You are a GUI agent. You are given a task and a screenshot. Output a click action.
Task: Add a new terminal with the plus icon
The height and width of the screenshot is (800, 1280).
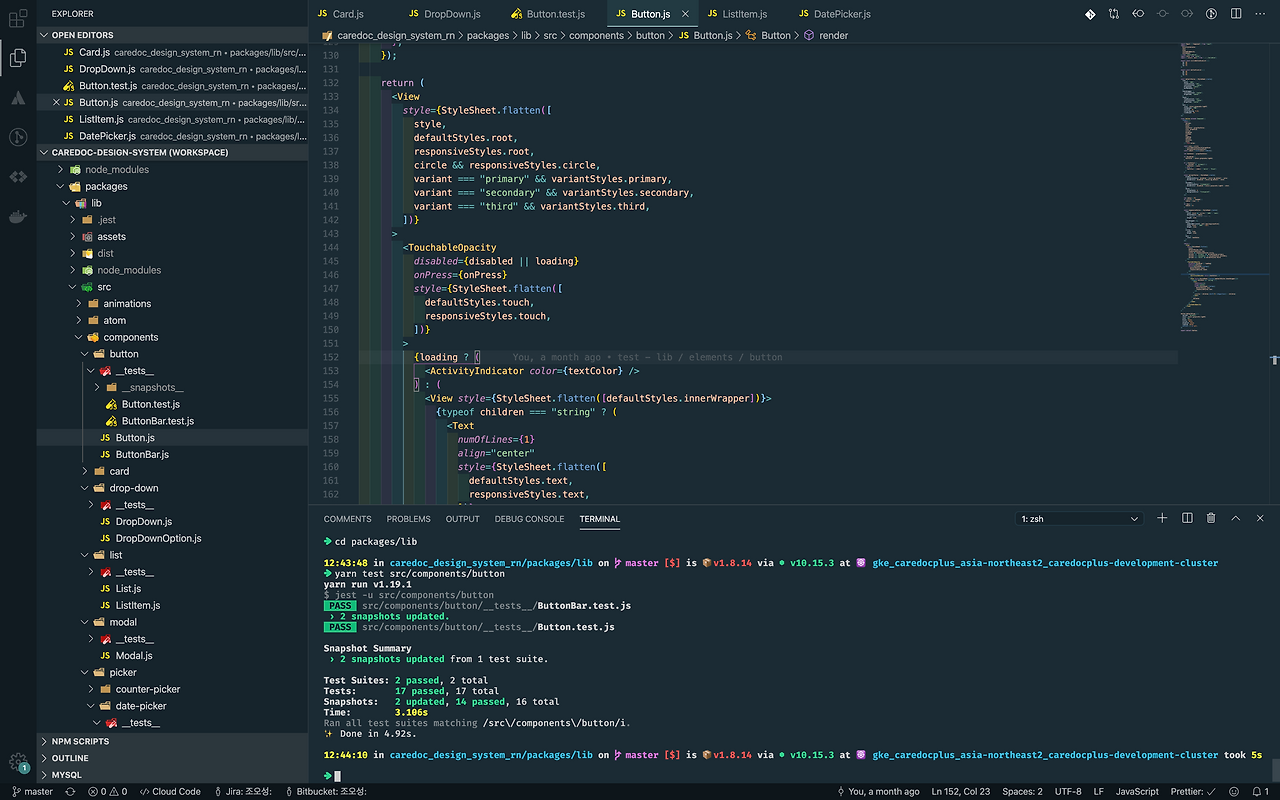[x=1162, y=518]
